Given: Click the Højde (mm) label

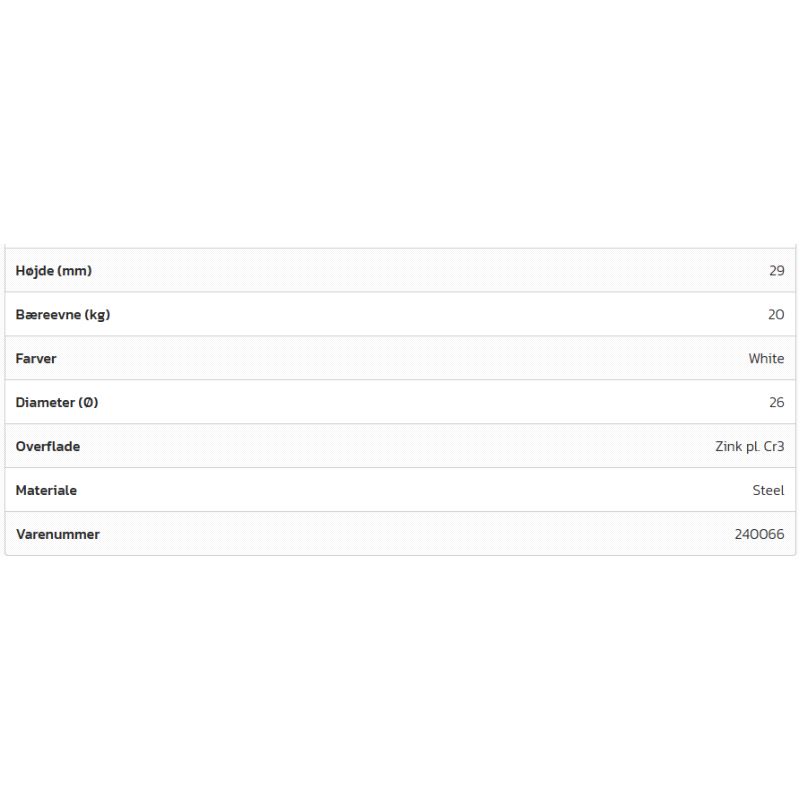Looking at the screenshot, I should point(54,271).
